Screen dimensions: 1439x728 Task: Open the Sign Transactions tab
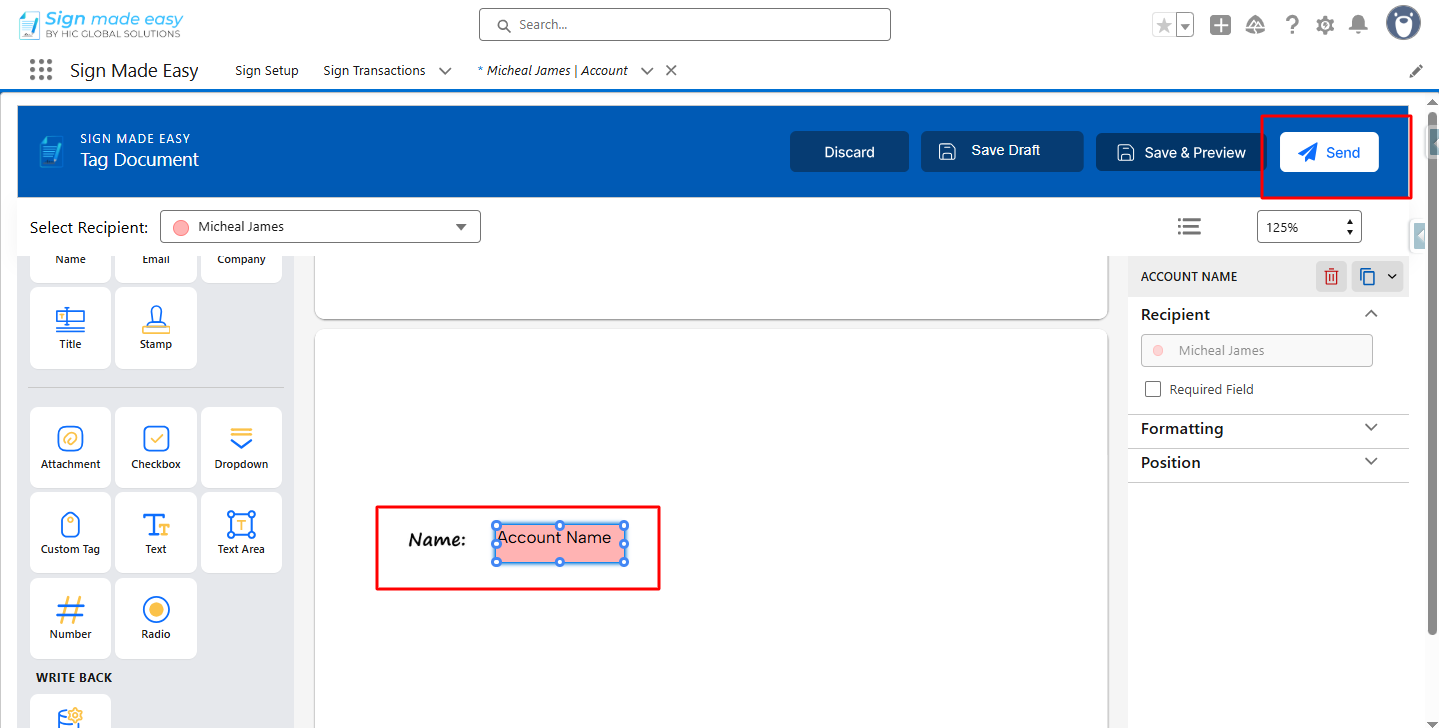click(x=374, y=71)
